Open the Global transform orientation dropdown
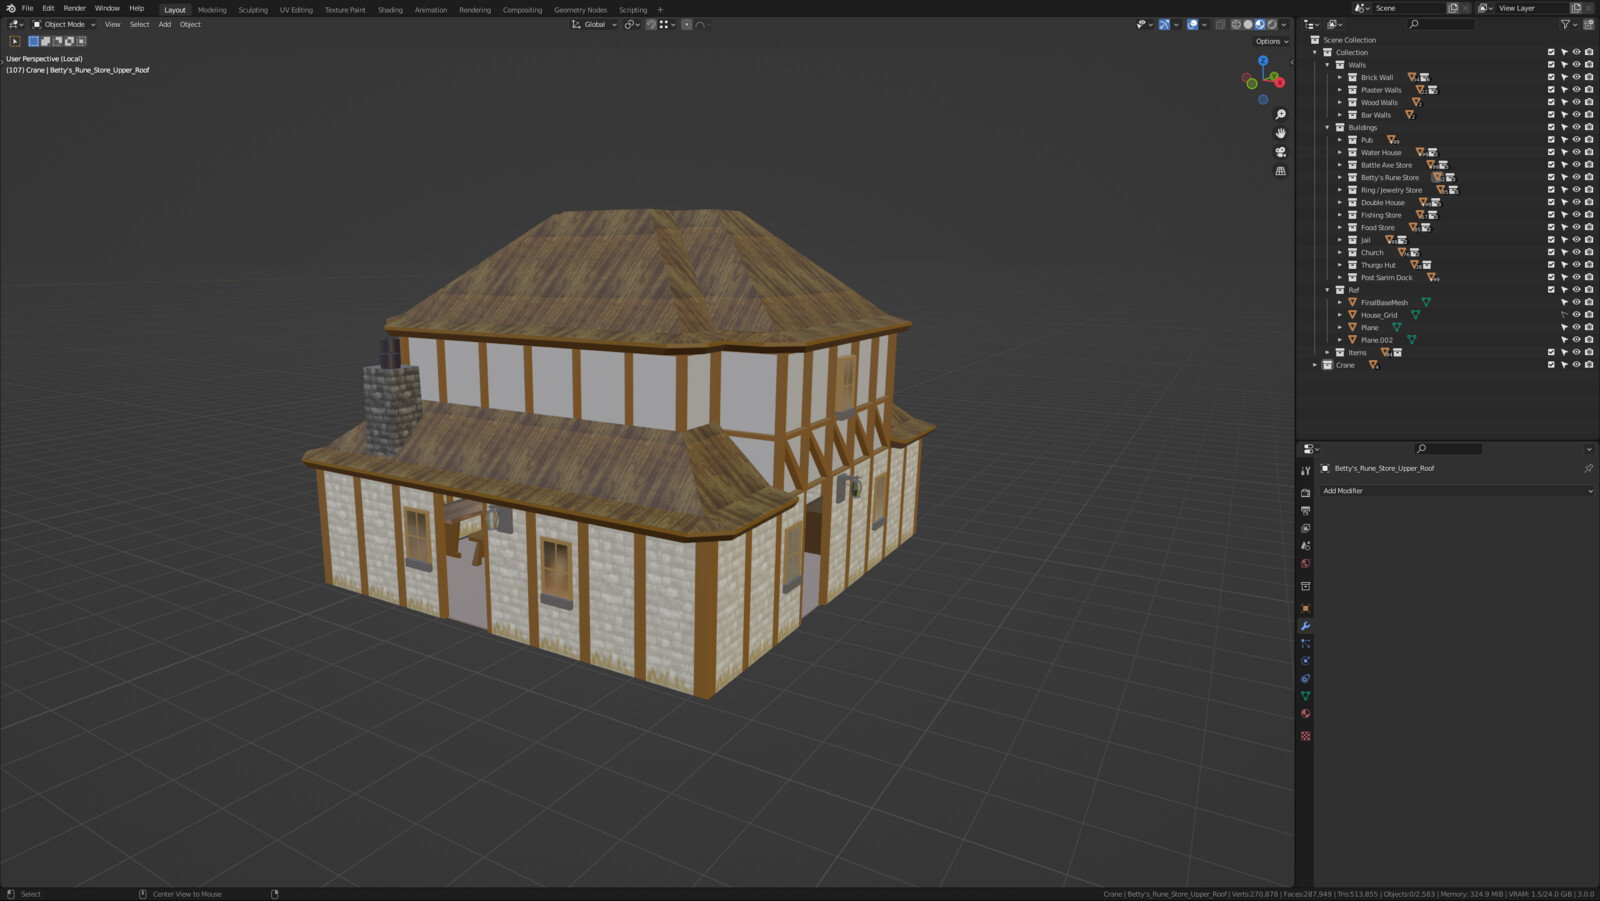 594,24
